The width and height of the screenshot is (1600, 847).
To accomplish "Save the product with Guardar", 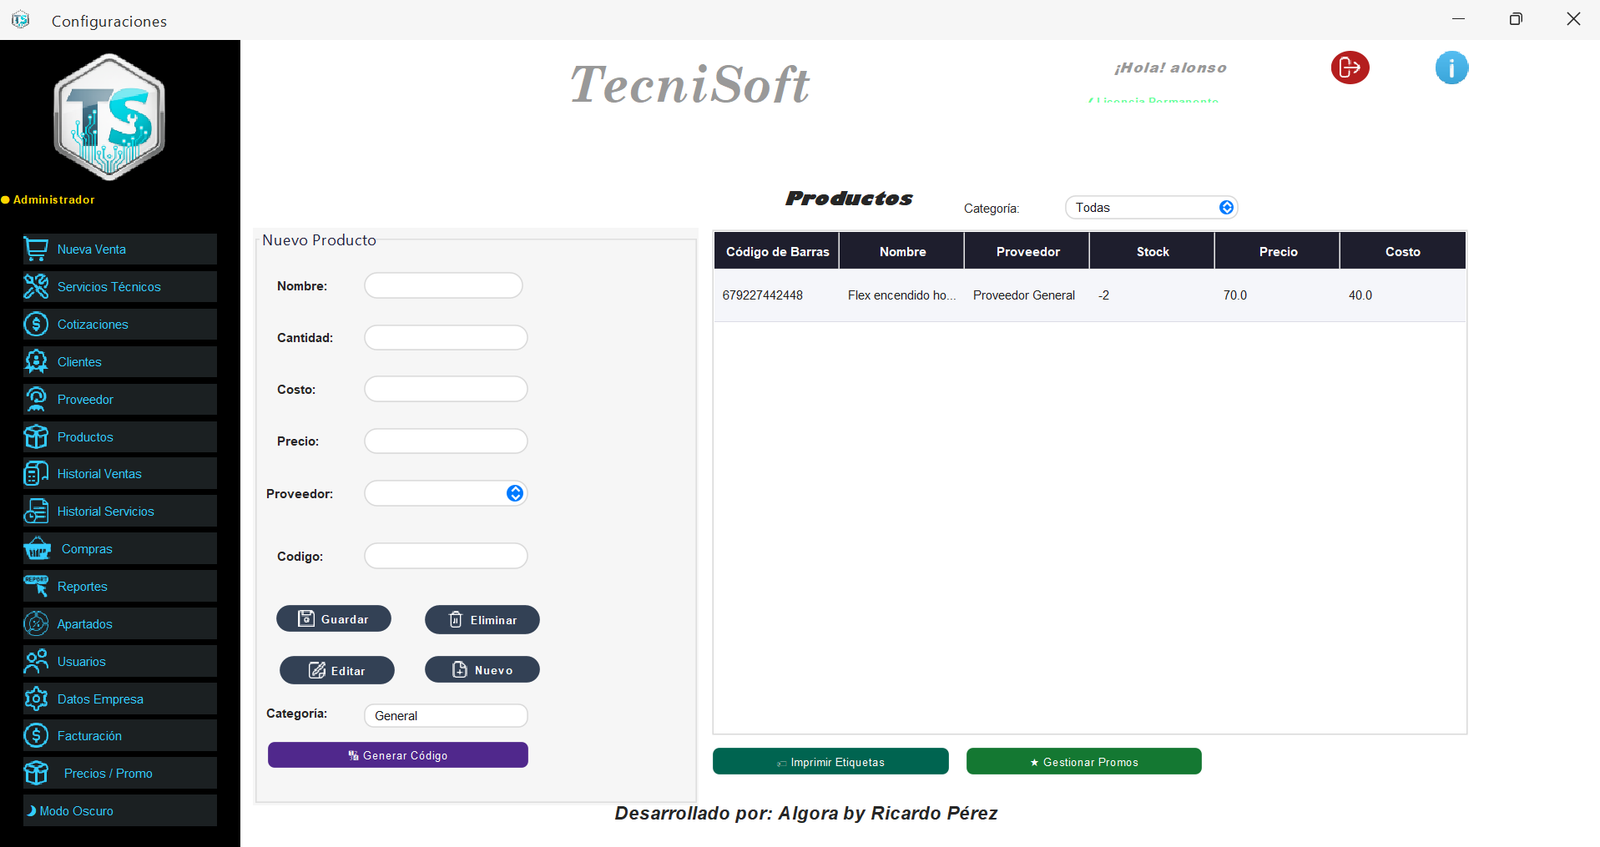I will pos(334,619).
